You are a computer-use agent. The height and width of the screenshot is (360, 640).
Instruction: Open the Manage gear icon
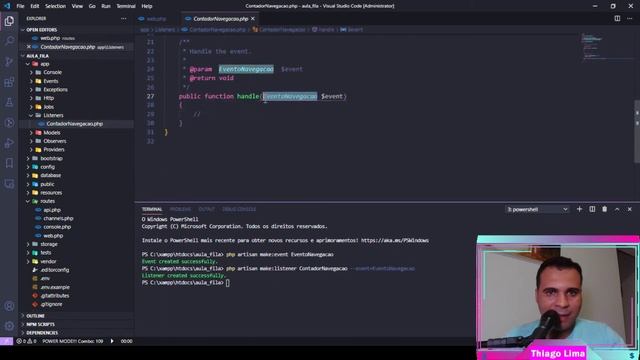click(9, 326)
